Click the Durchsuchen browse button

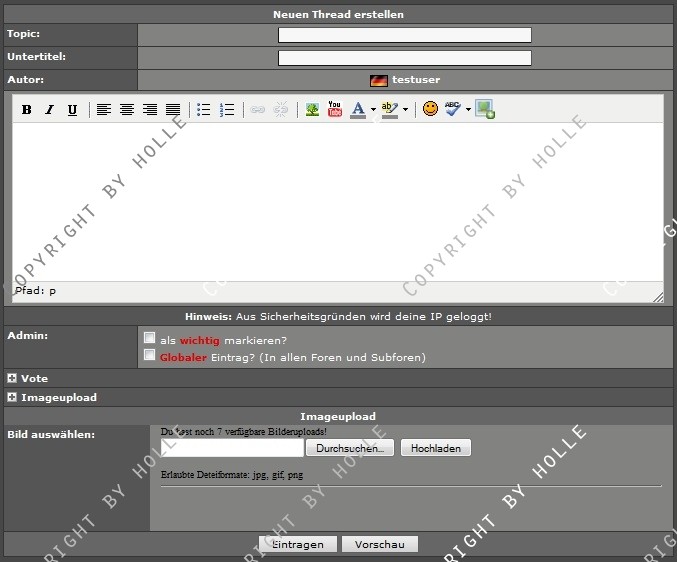(x=350, y=449)
